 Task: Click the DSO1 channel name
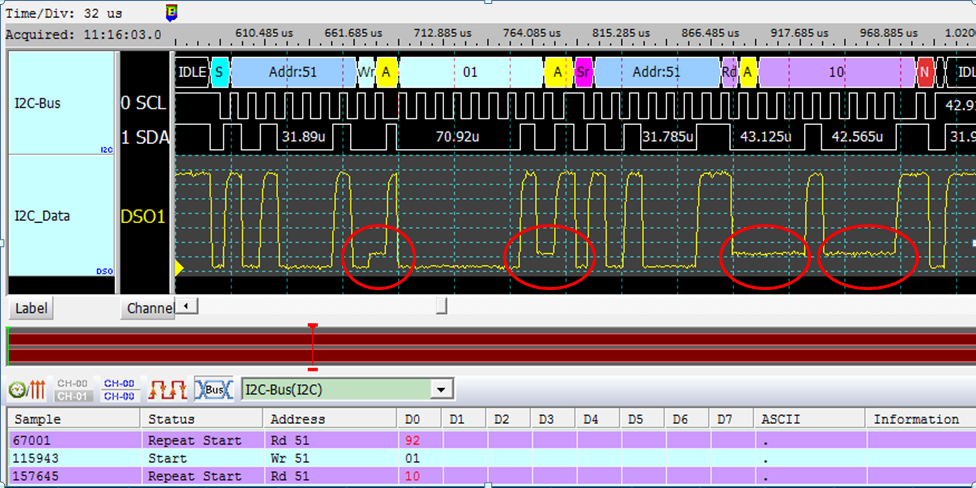[x=143, y=217]
